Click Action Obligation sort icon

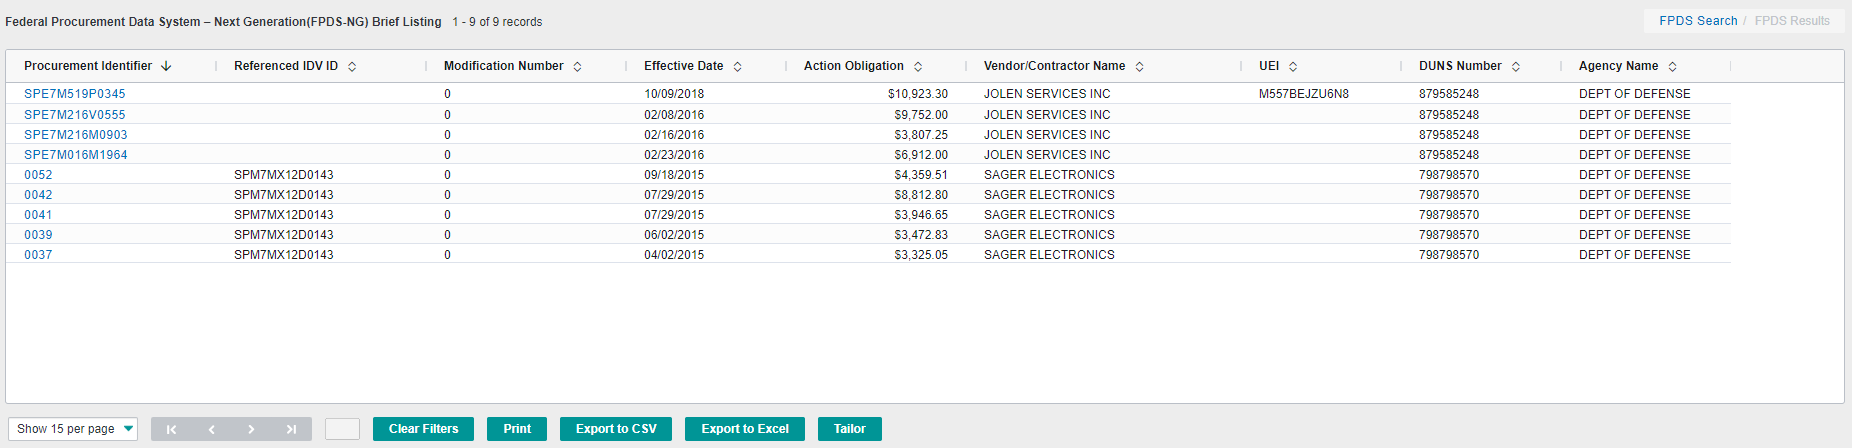click(918, 66)
